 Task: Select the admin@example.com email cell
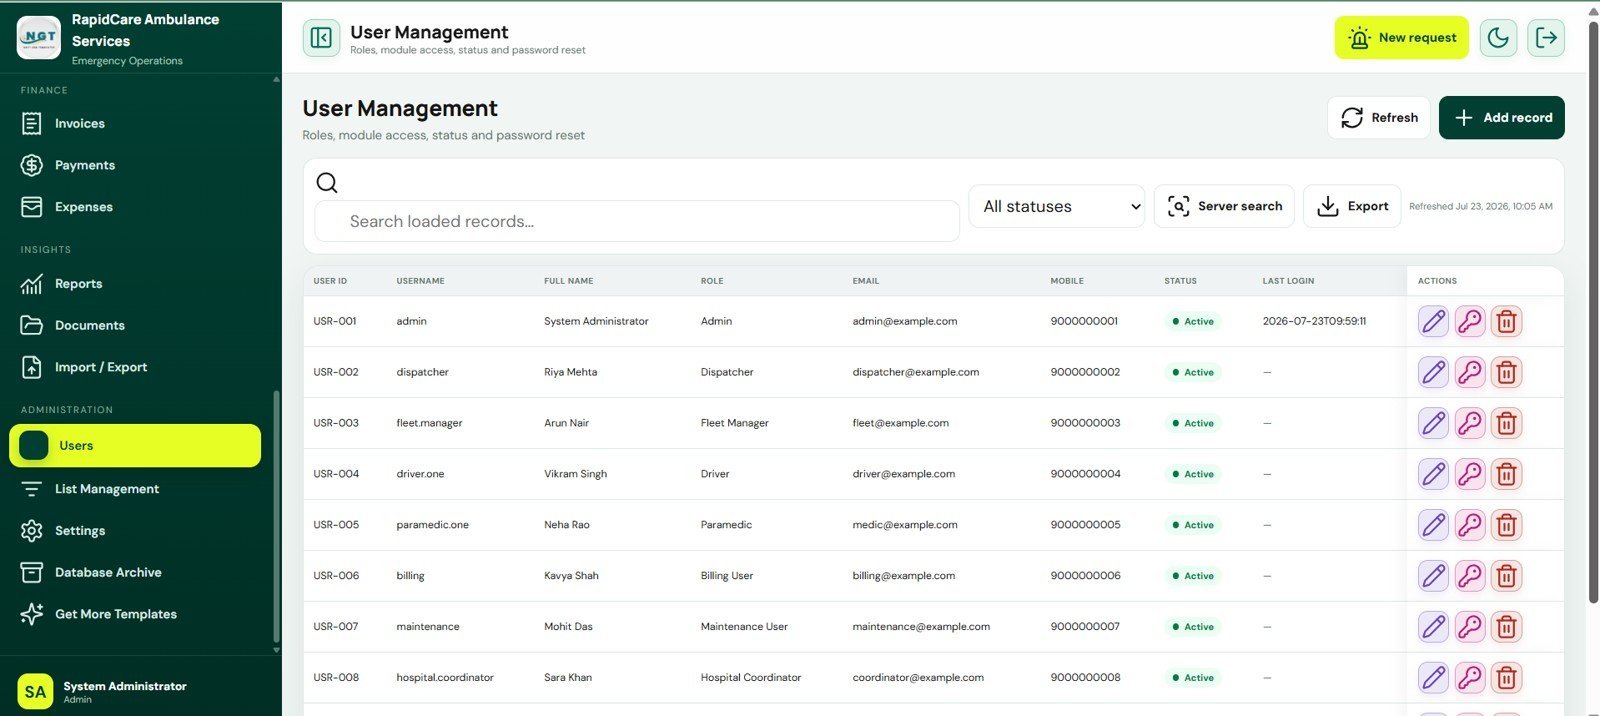904,321
